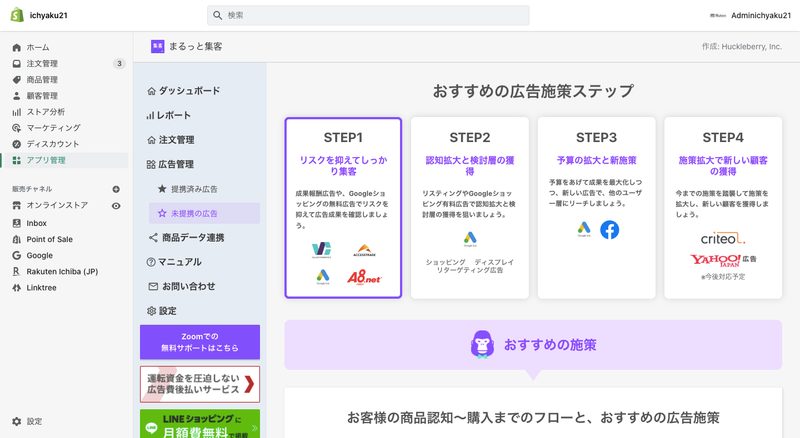Click 施策拡大で新しい顧客の獲得 heading text

[x=723, y=165]
